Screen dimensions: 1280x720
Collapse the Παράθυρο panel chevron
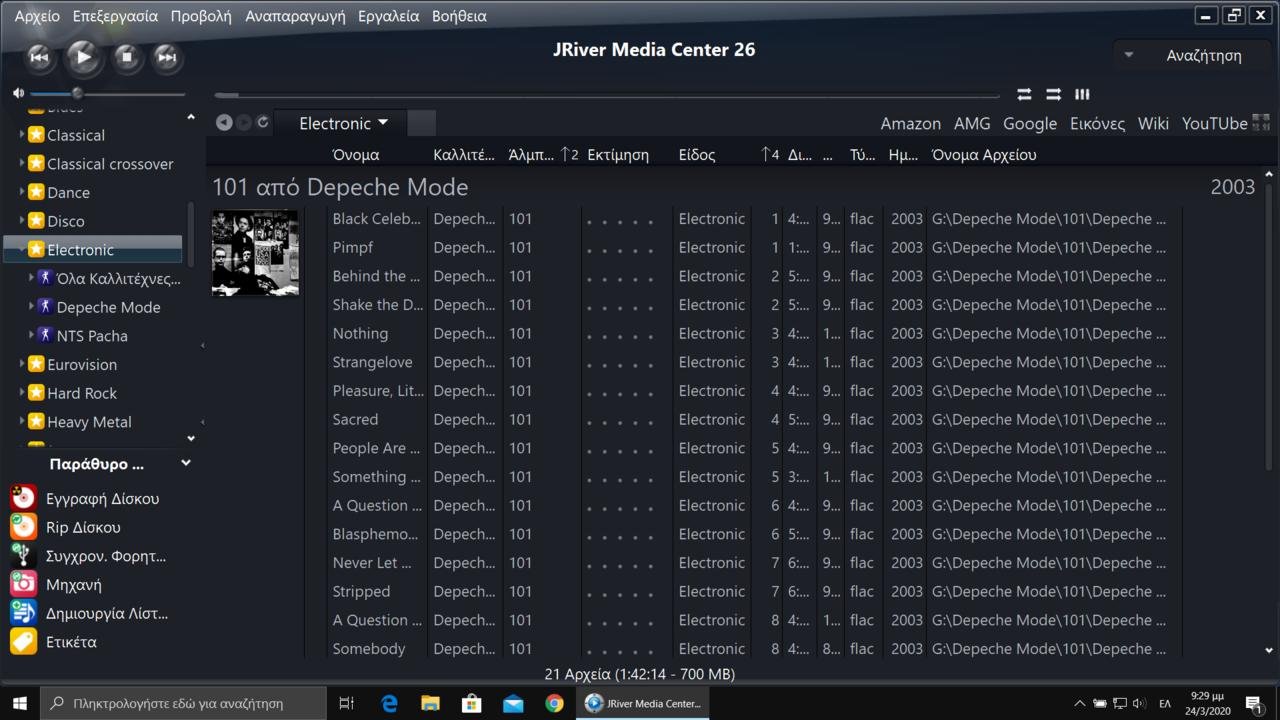pos(185,463)
